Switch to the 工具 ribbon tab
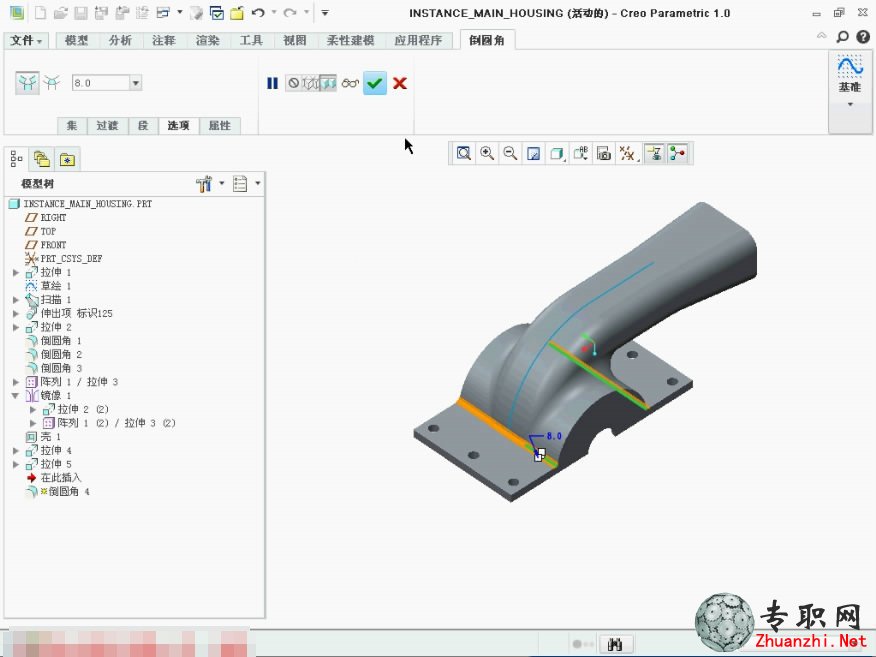Screen dimensions: 876x657 [251, 40]
